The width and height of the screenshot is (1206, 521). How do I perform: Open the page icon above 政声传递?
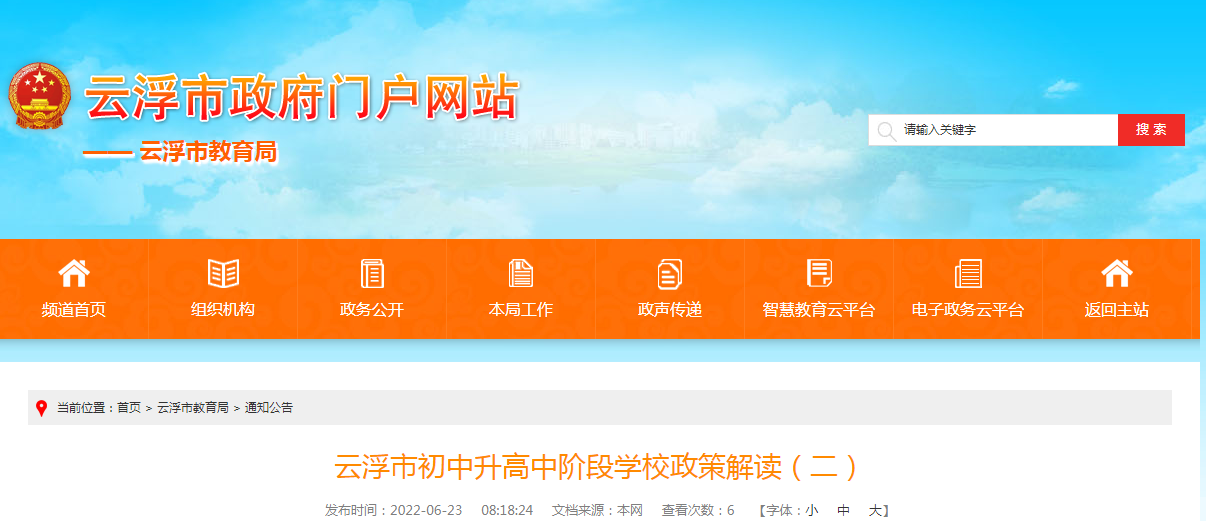click(670, 273)
